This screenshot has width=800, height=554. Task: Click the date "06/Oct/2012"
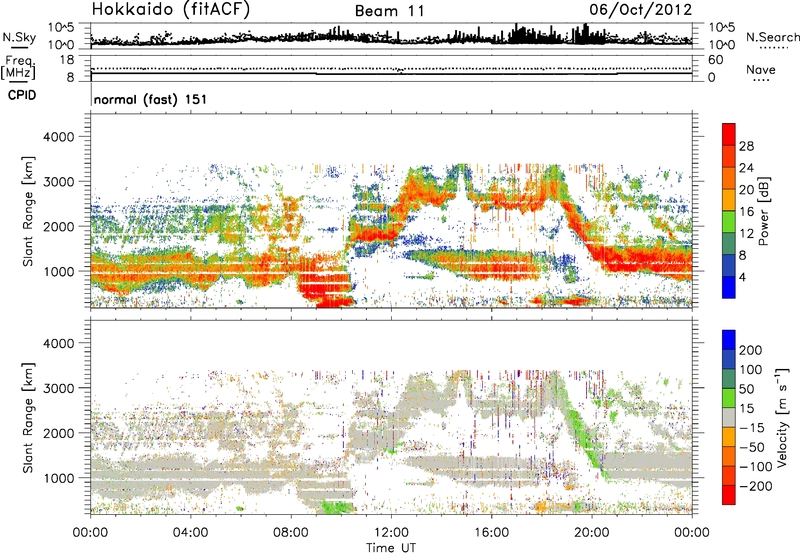(641, 10)
